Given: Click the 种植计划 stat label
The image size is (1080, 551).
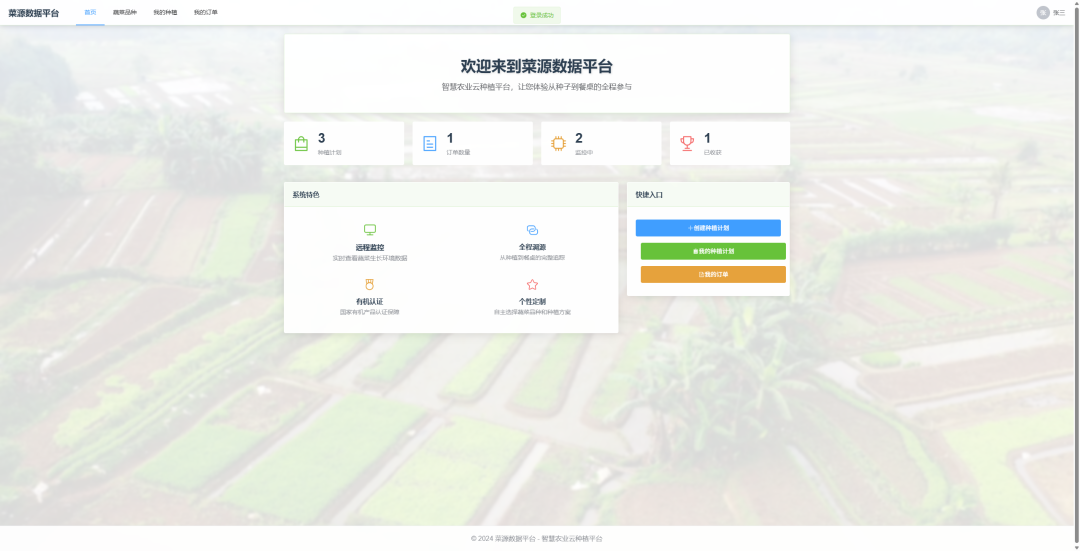Looking at the screenshot, I should [329, 152].
